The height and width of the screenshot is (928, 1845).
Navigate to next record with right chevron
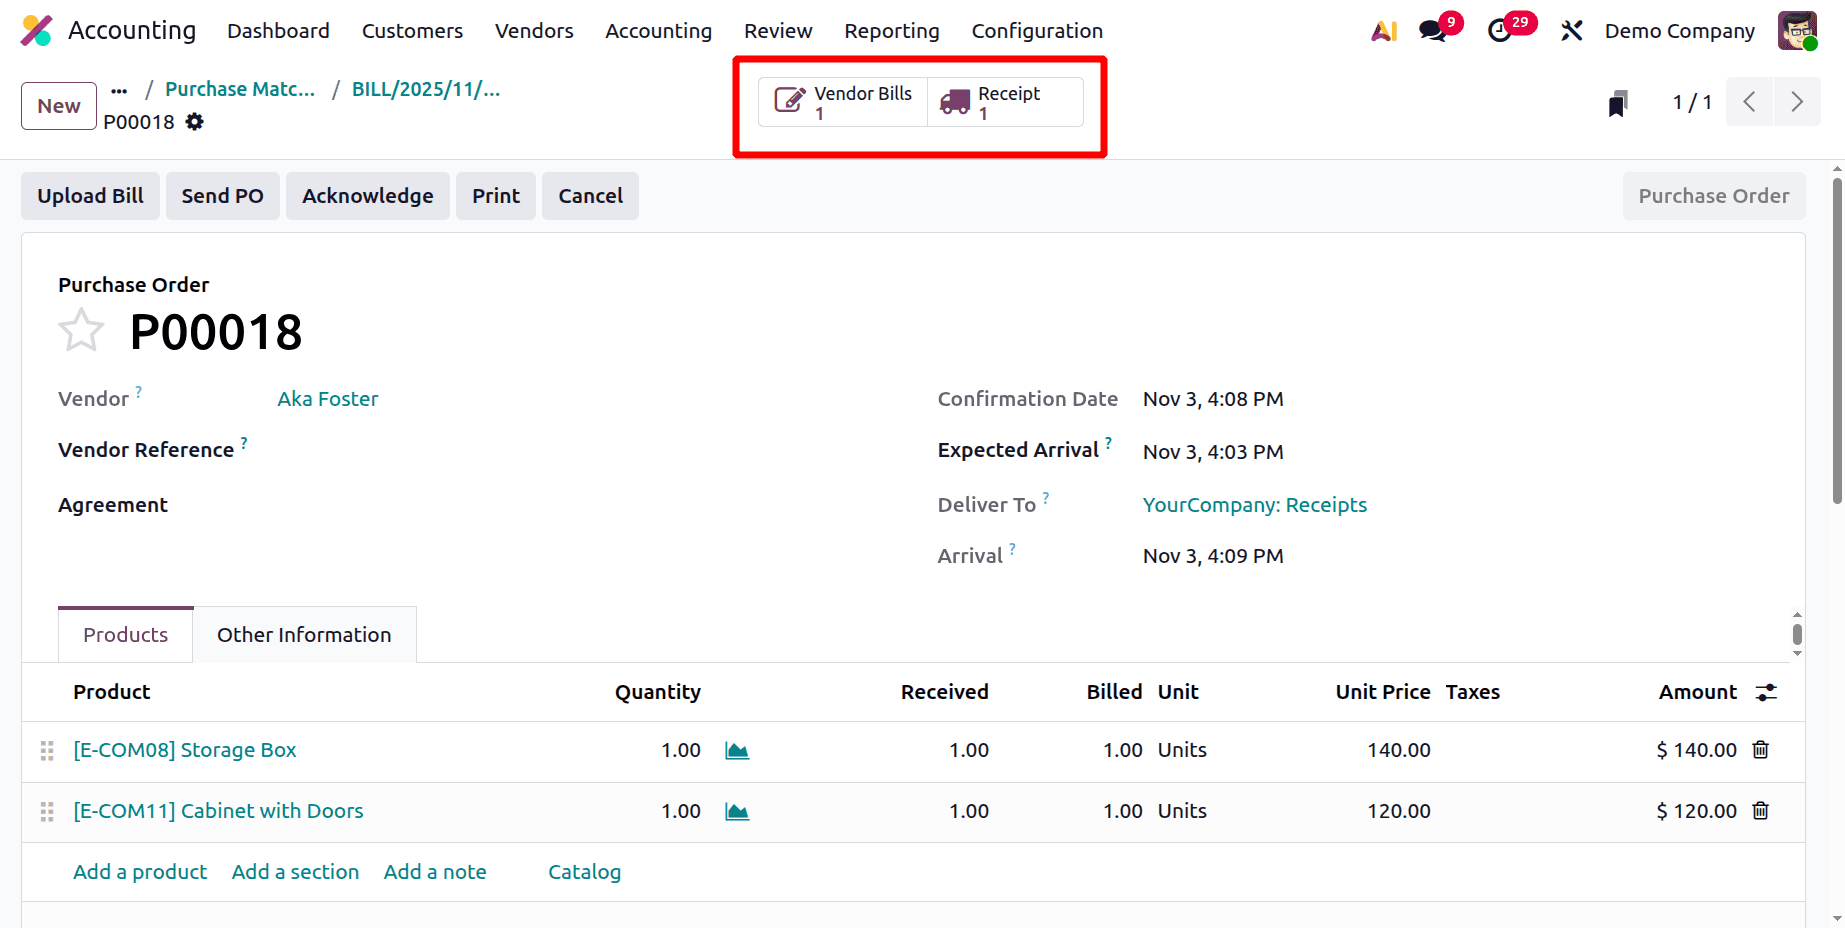[x=1797, y=101]
